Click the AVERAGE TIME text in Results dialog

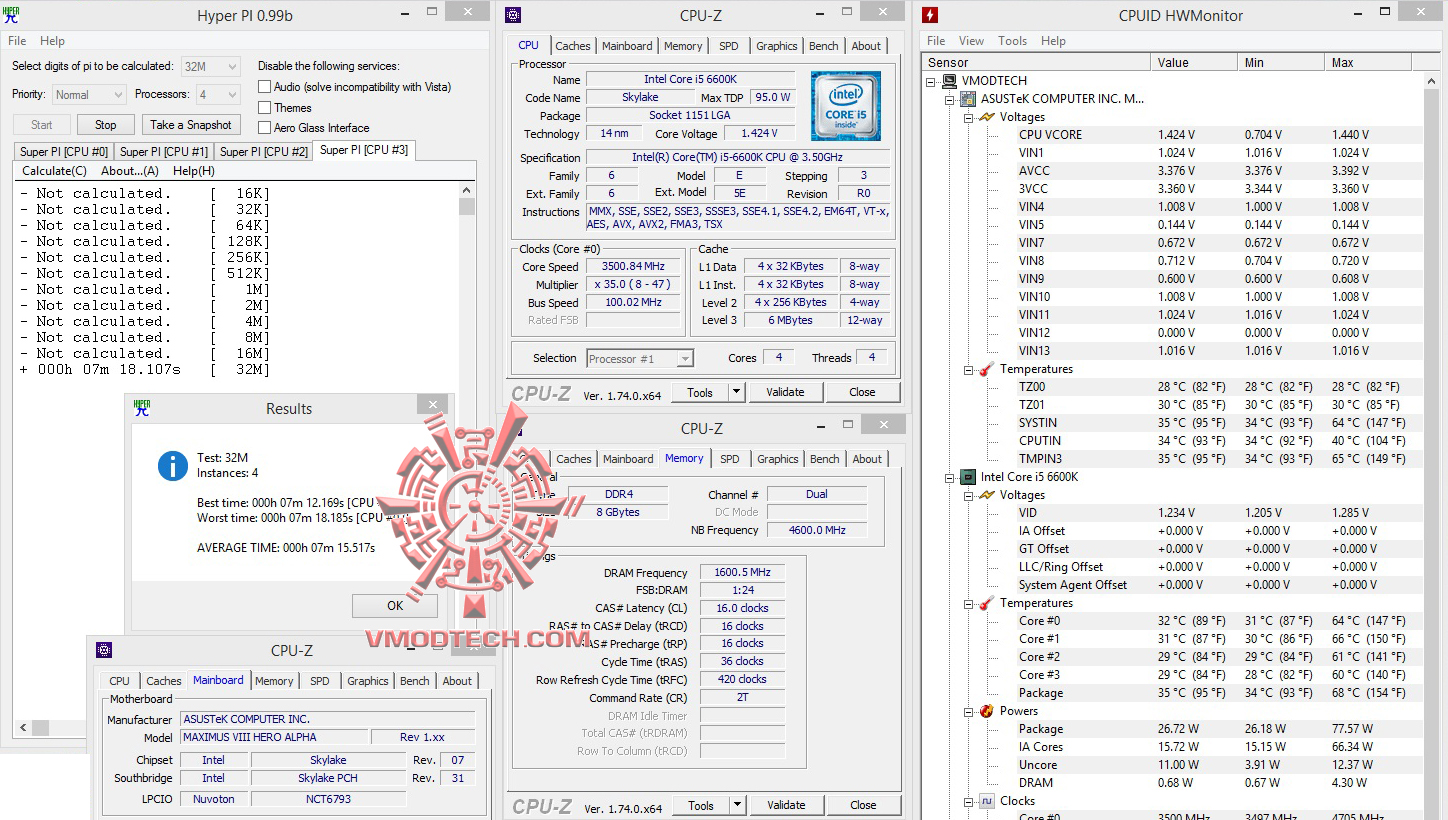coord(286,548)
